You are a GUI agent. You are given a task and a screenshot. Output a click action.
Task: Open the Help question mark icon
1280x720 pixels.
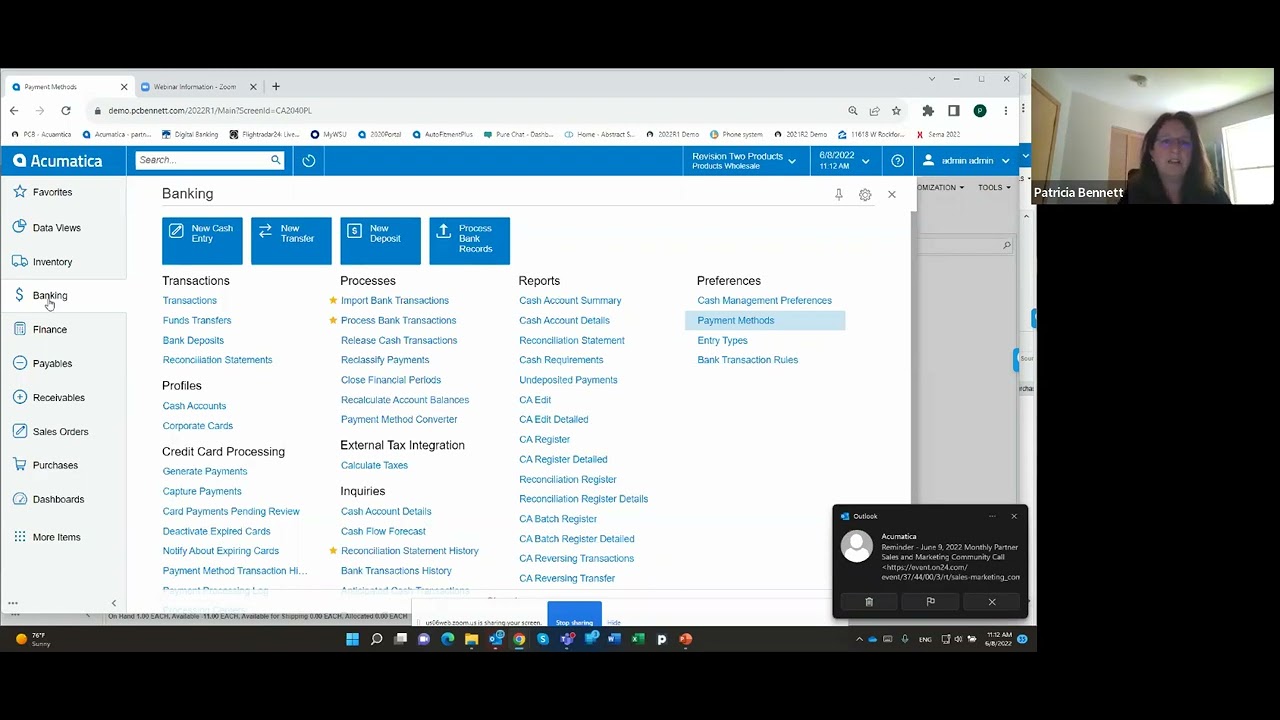pyautogui.click(x=898, y=160)
